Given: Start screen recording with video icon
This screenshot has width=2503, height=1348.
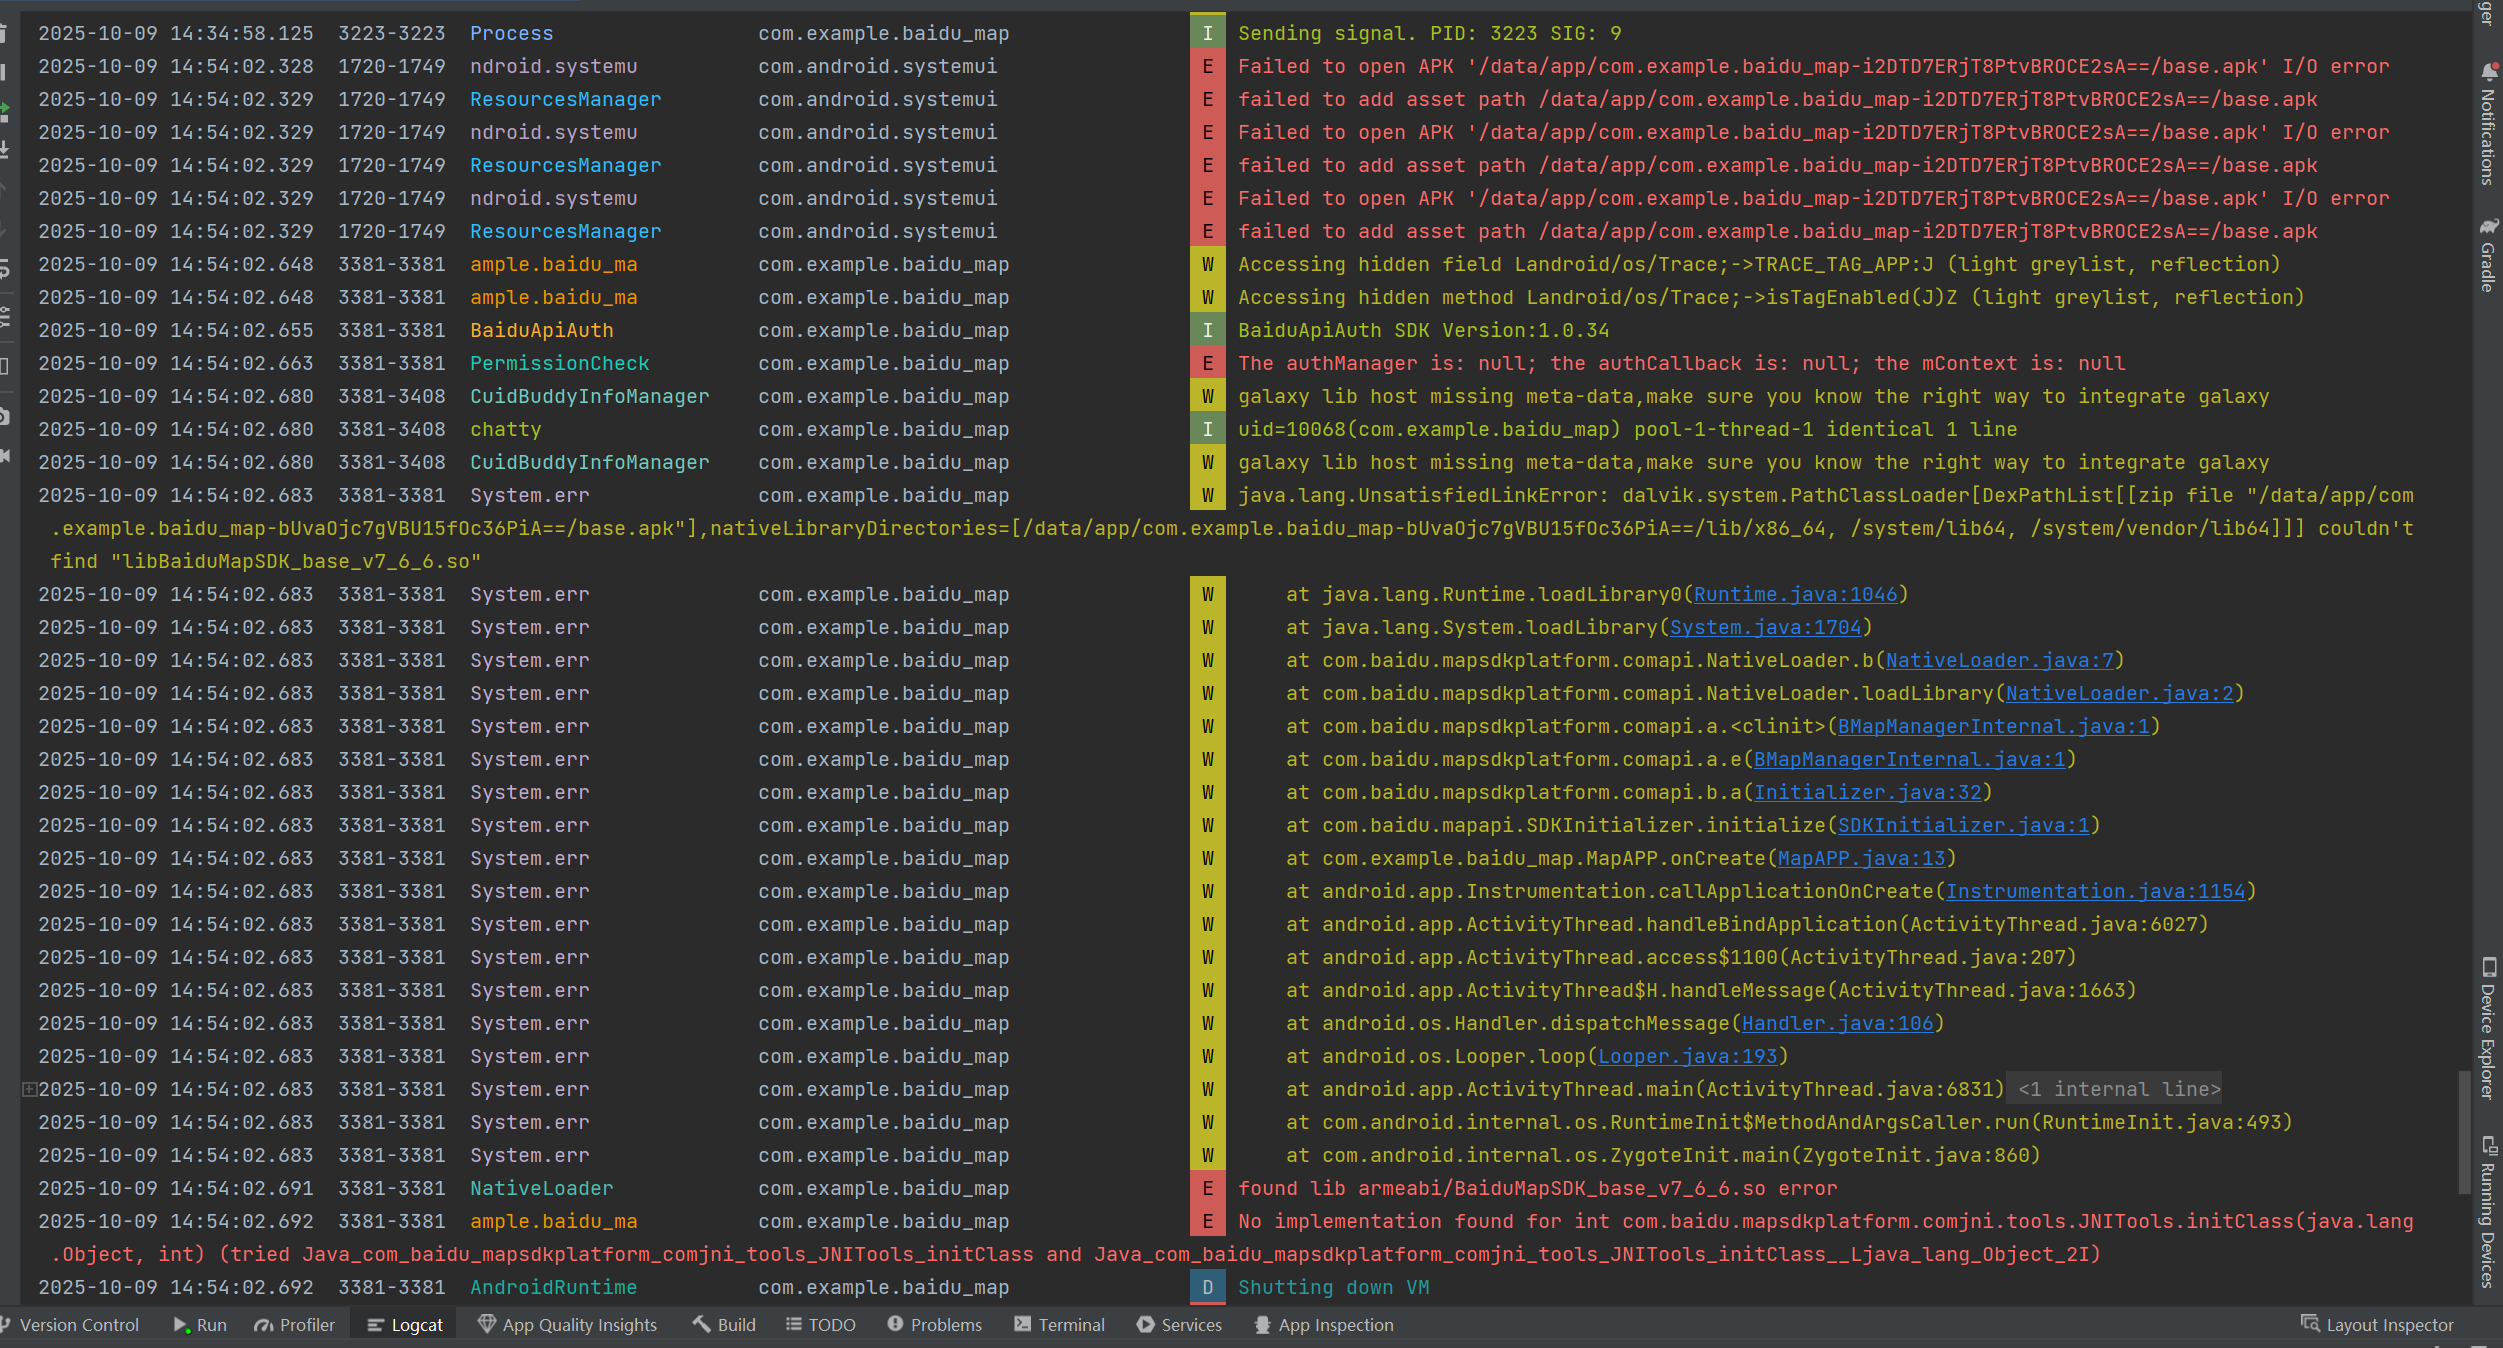Looking at the screenshot, I should point(4,455).
